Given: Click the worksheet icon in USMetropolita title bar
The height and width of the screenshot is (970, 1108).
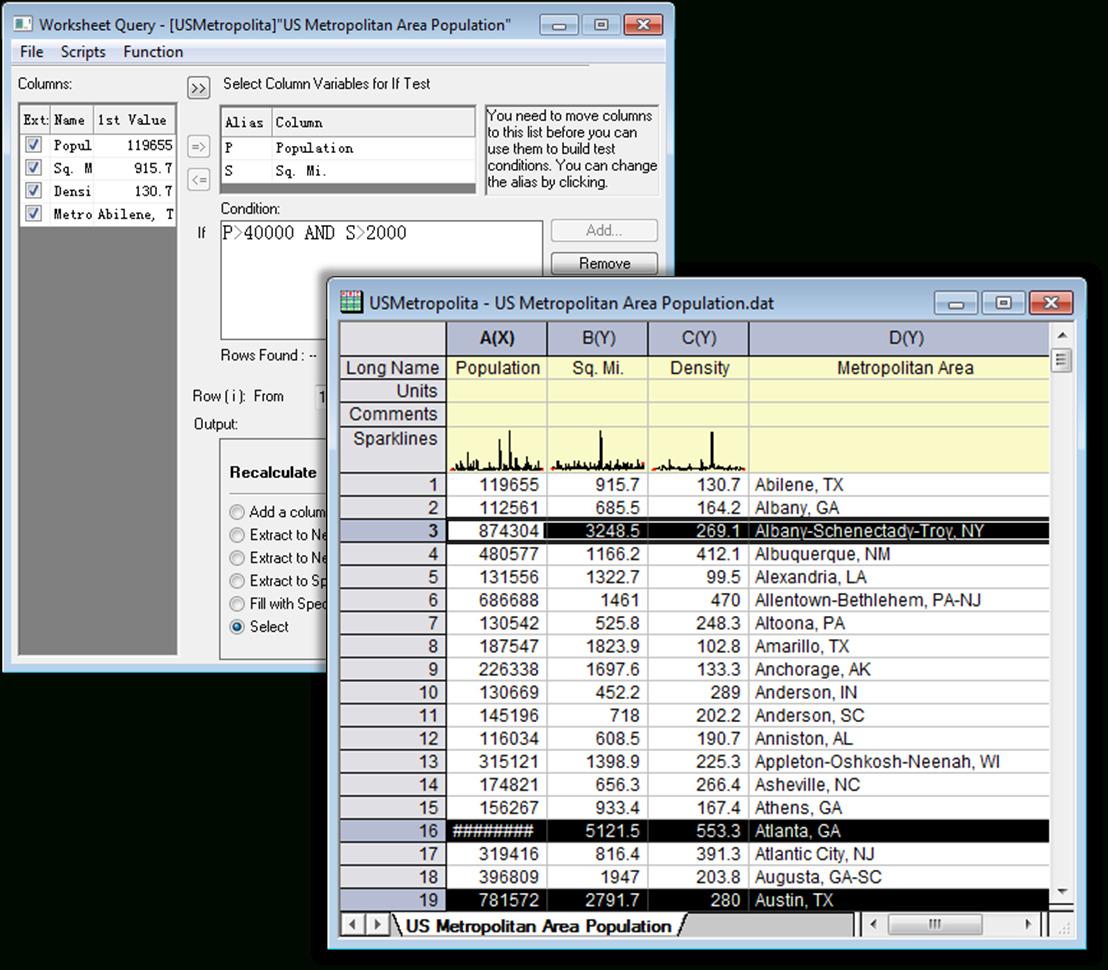Looking at the screenshot, I should 350,301.
